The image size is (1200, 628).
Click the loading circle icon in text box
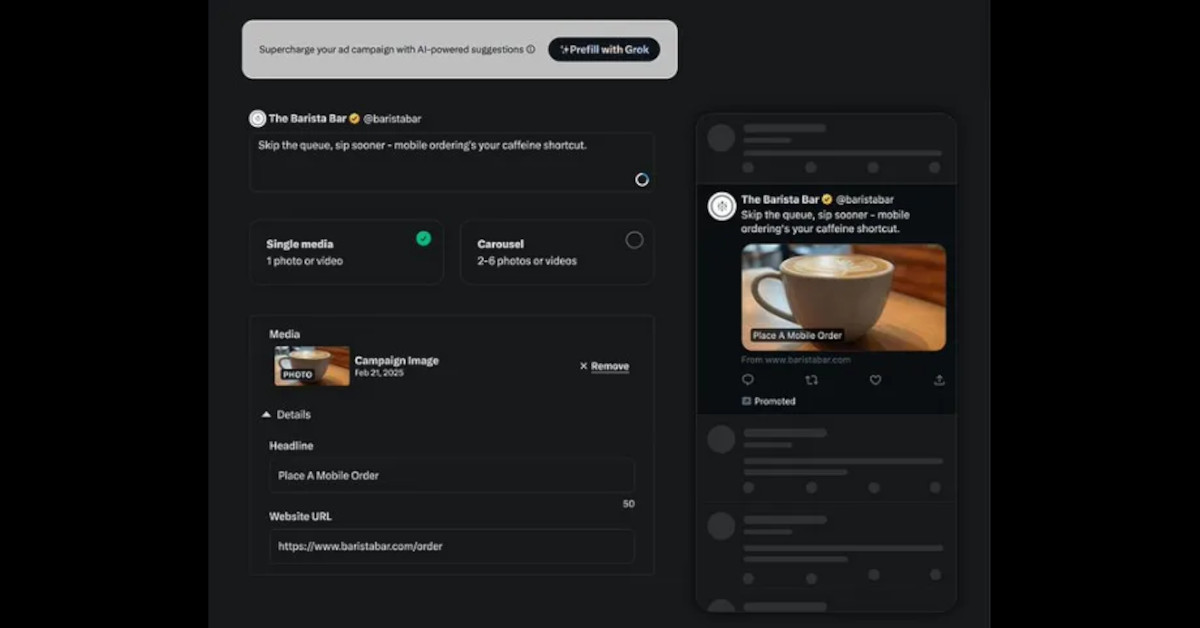[x=642, y=179]
